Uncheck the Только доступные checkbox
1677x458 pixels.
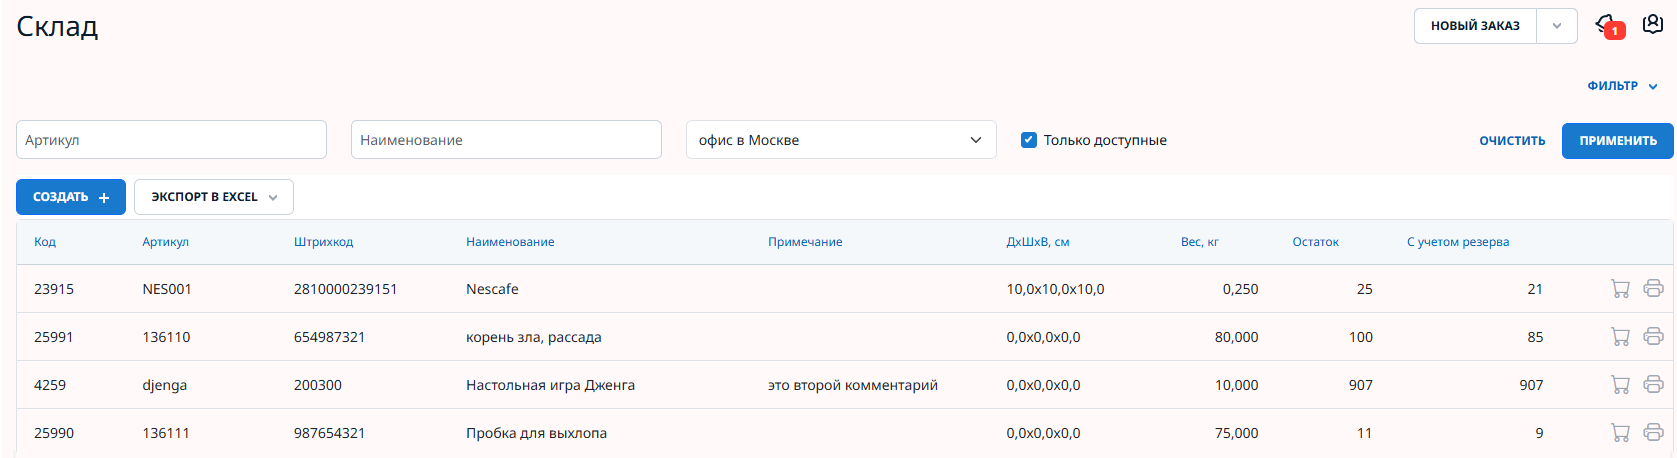coord(1028,140)
